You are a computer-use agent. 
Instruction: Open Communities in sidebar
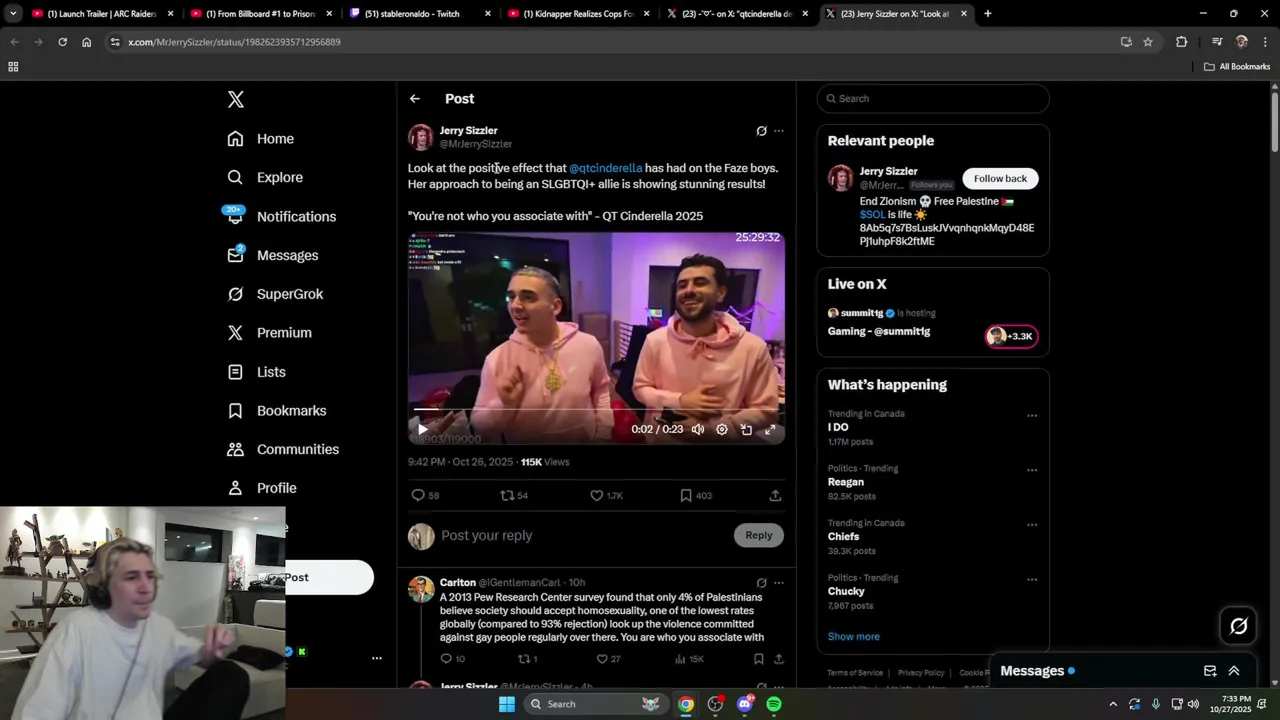coord(283,449)
